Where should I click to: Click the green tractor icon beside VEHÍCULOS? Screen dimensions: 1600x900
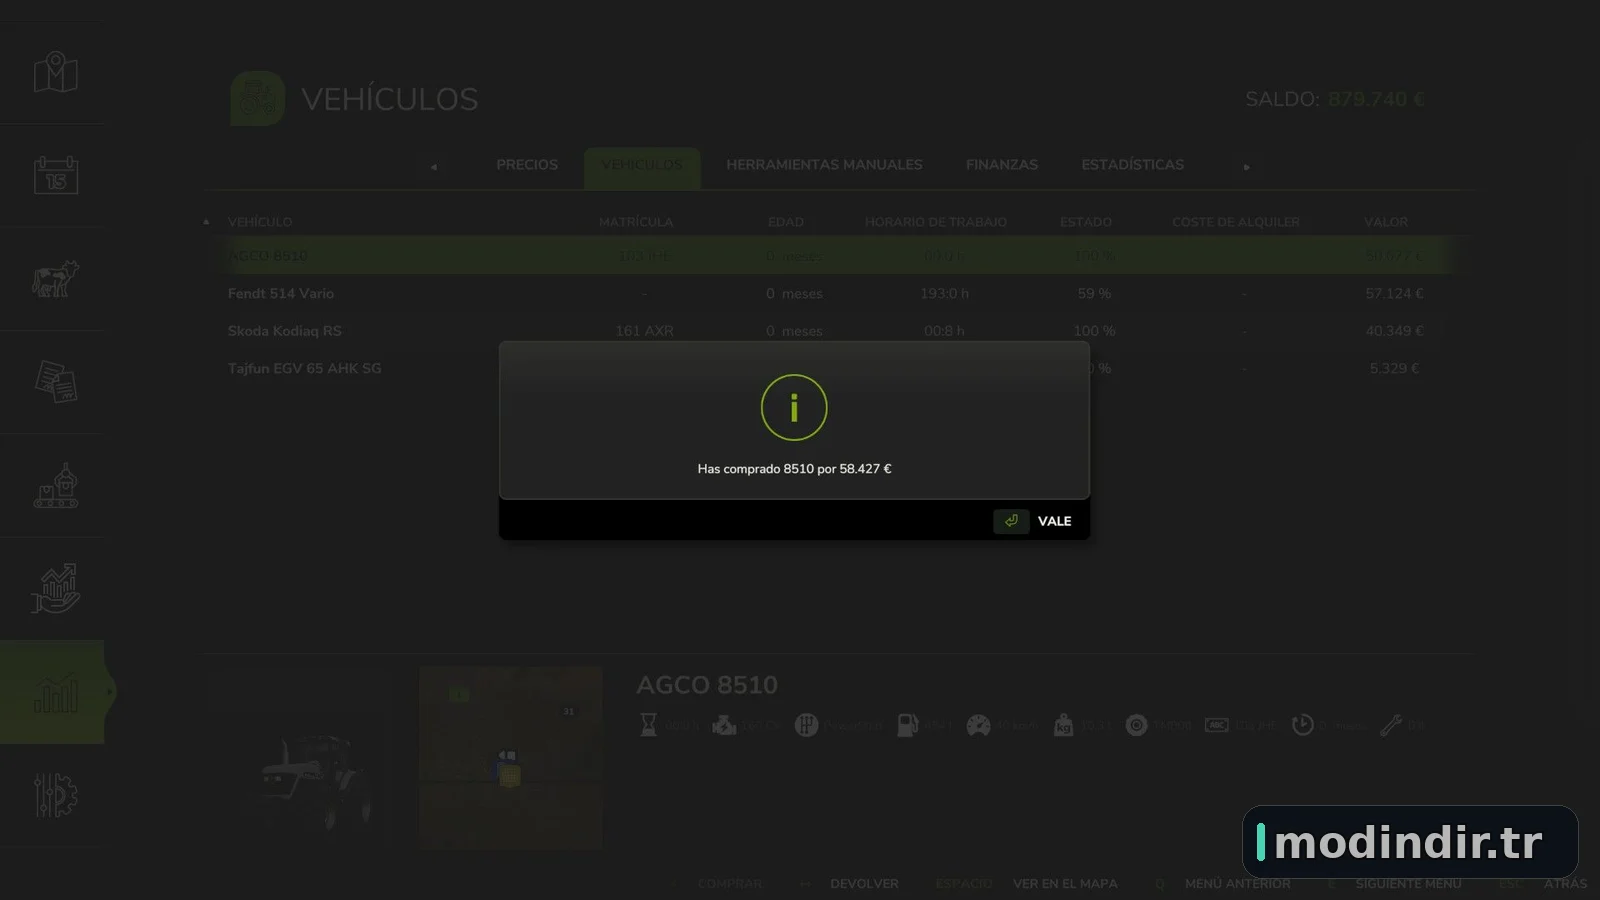pyautogui.click(x=257, y=98)
